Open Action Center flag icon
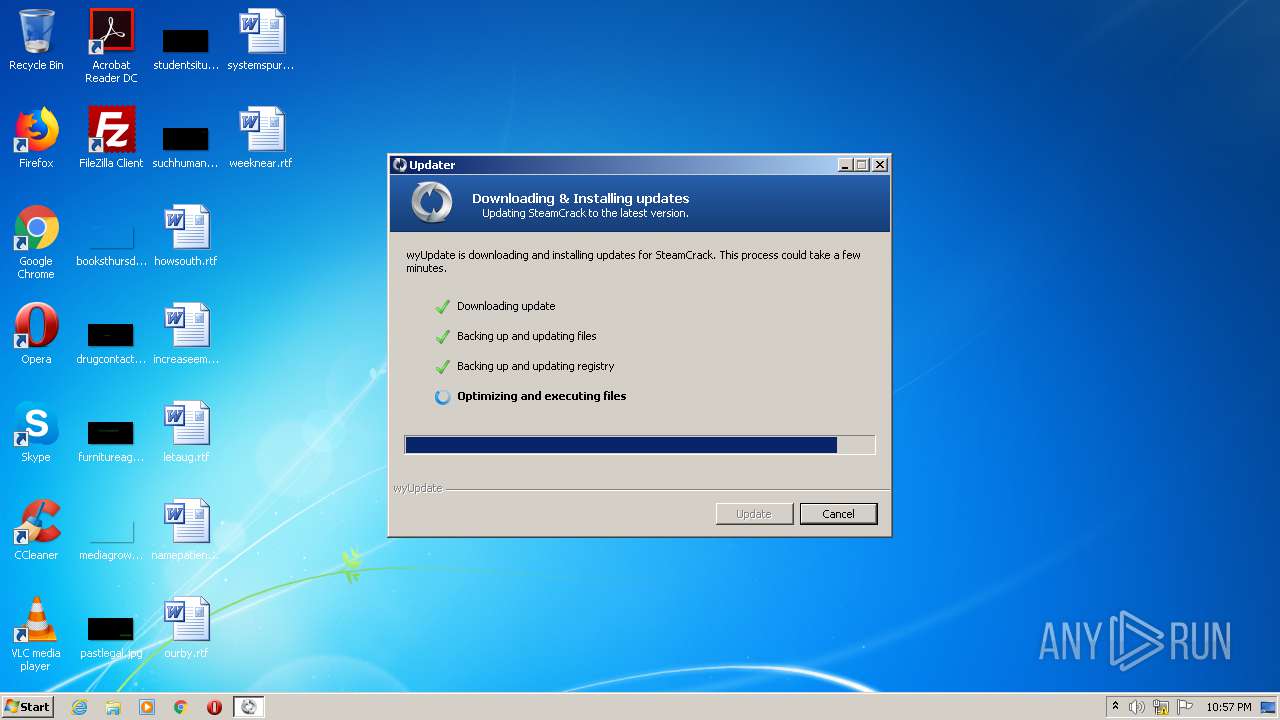1280x720 pixels. (1185, 707)
